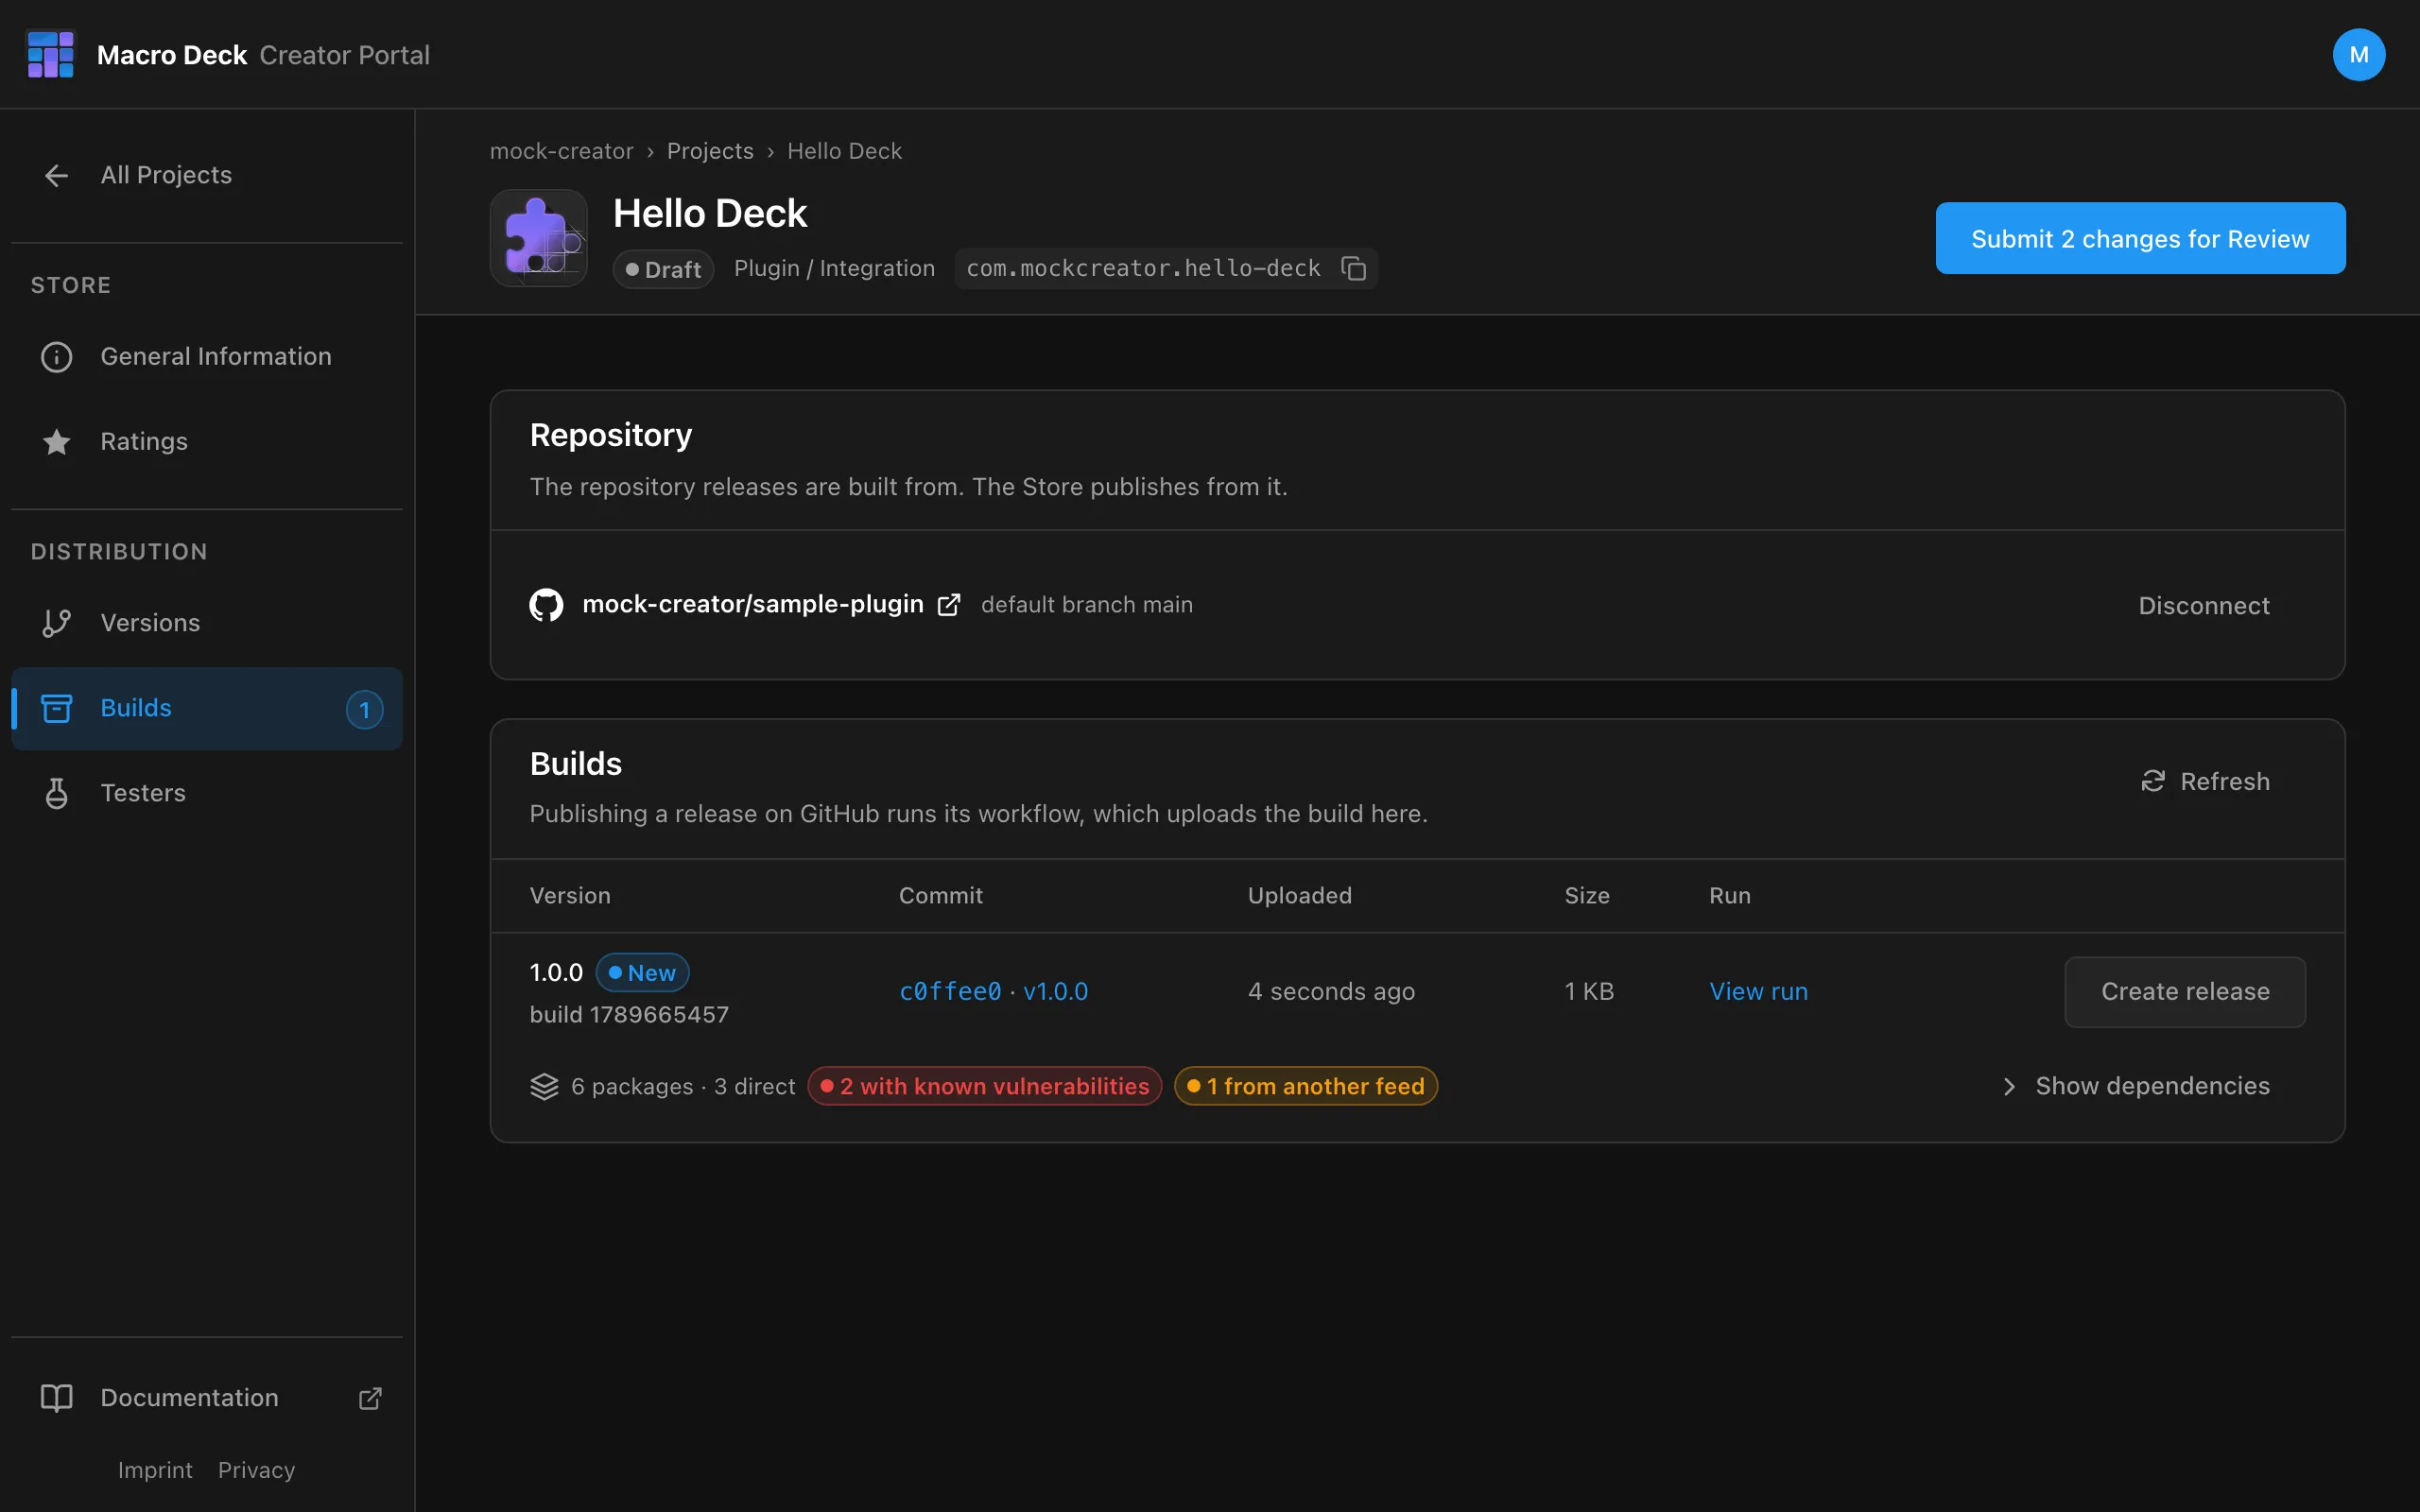Click the Hello Deck puzzle piece thumbnail
Viewport: 2420px width, 1512px height.
coord(538,238)
